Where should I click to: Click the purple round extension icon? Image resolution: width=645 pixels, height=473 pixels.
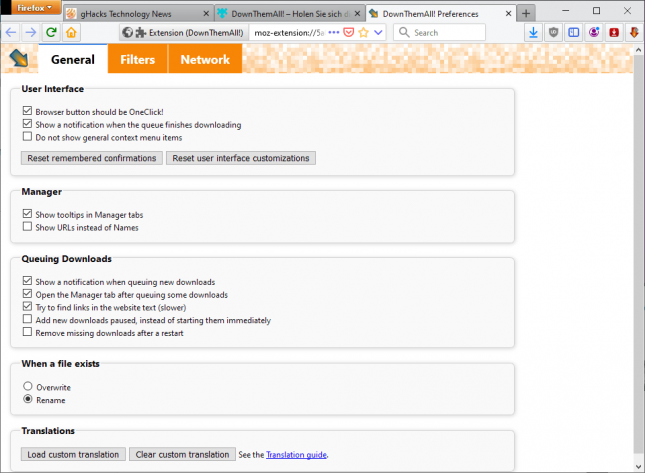594,32
